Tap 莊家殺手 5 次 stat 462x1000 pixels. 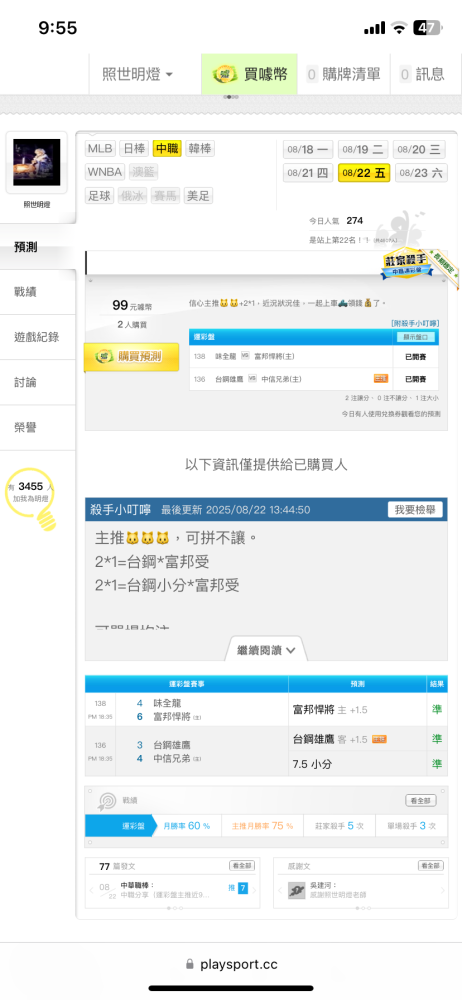click(x=339, y=825)
